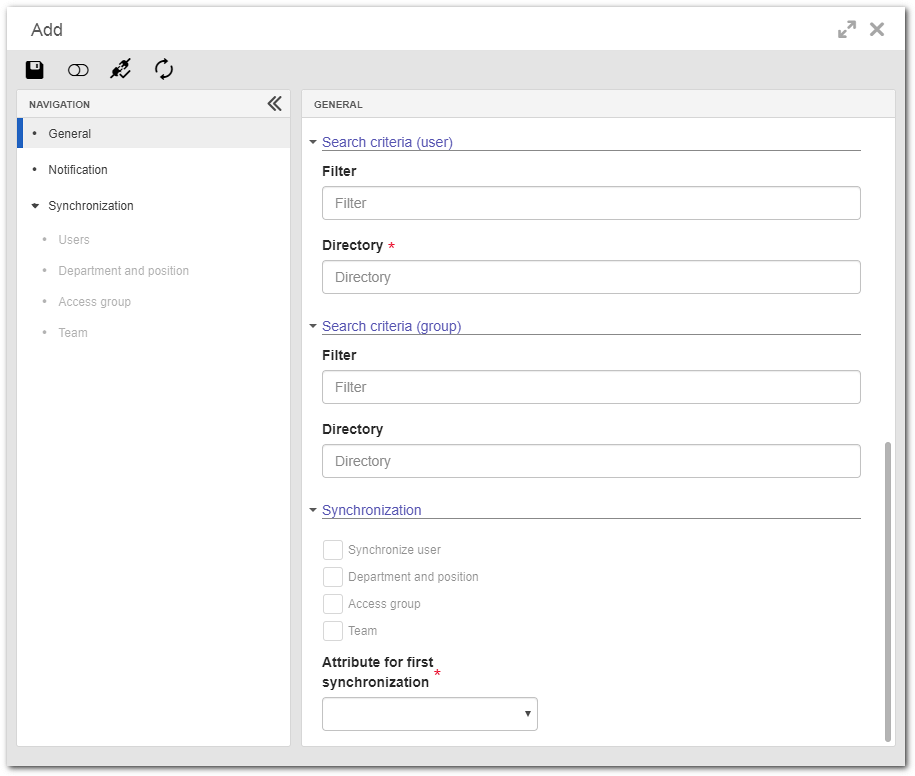Click the test connection plug icon

coord(121,69)
